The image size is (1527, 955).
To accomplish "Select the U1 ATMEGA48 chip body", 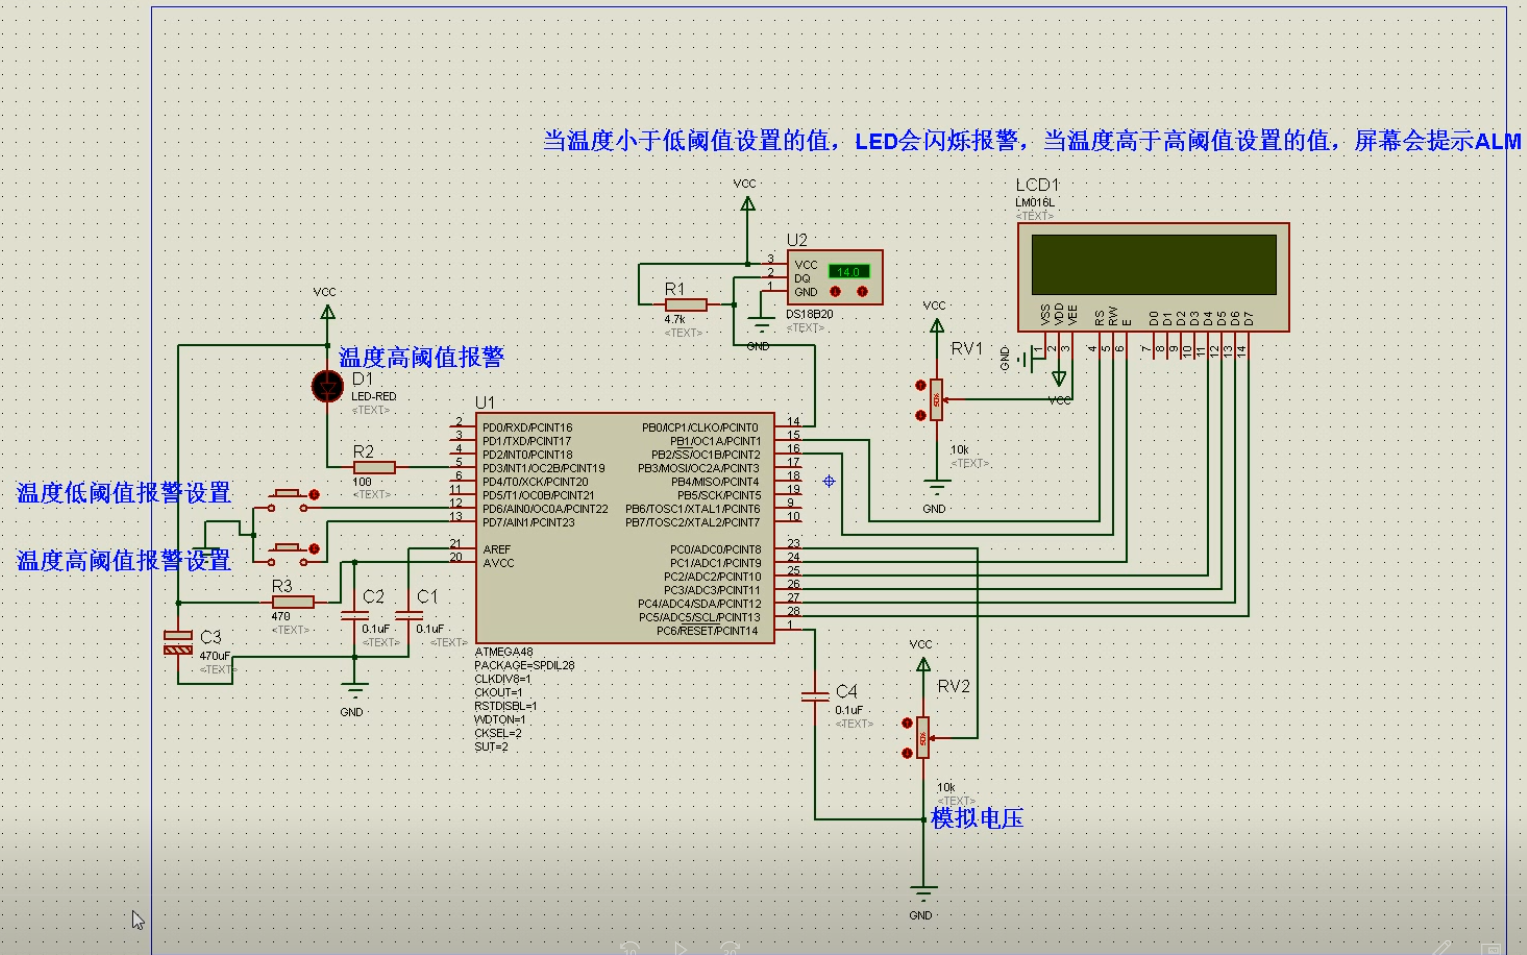I will pos(625,528).
